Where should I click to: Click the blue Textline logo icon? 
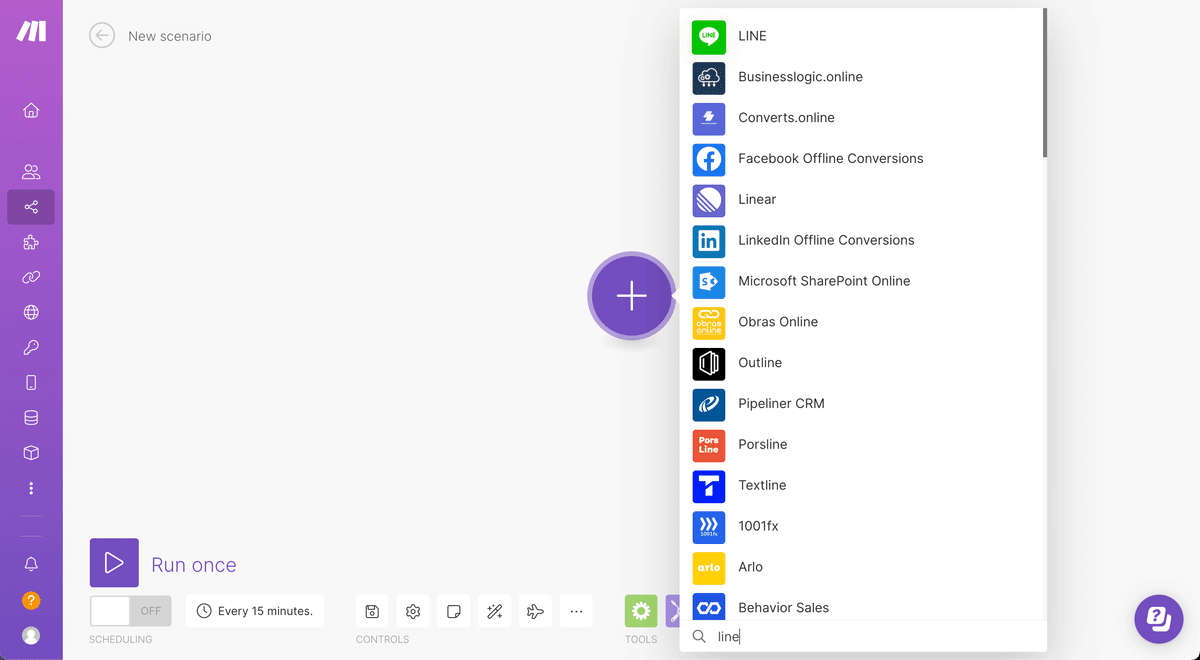click(709, 485)
